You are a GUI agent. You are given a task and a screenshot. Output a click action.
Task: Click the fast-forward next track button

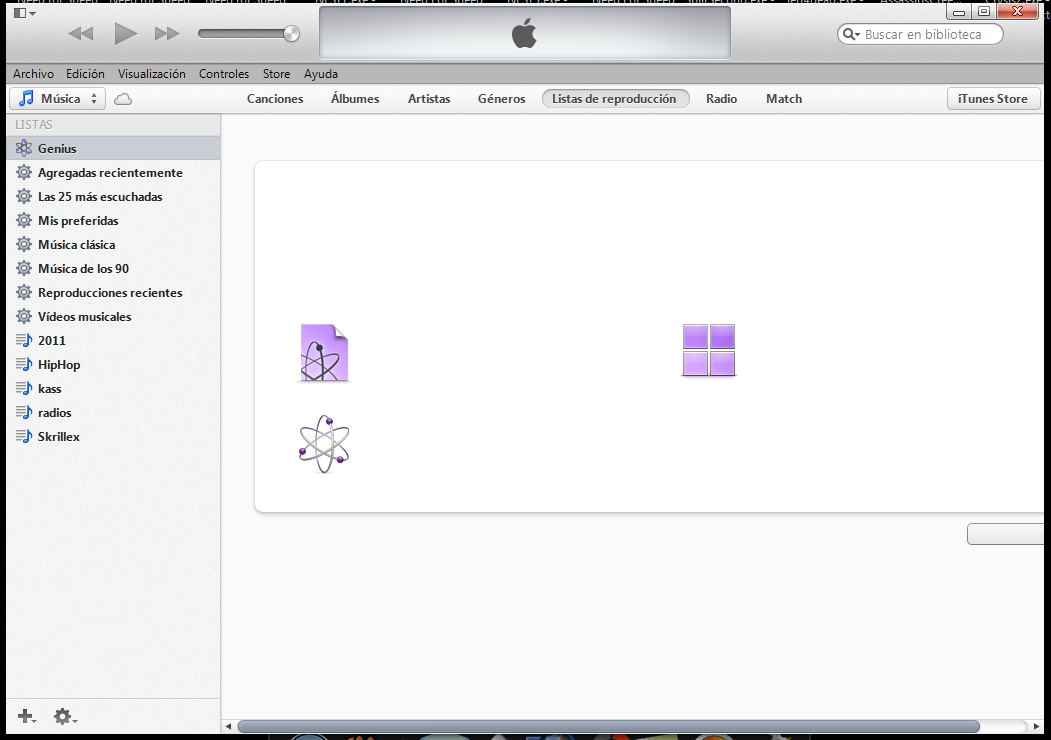pyautogui.click(x=167, y=34)
